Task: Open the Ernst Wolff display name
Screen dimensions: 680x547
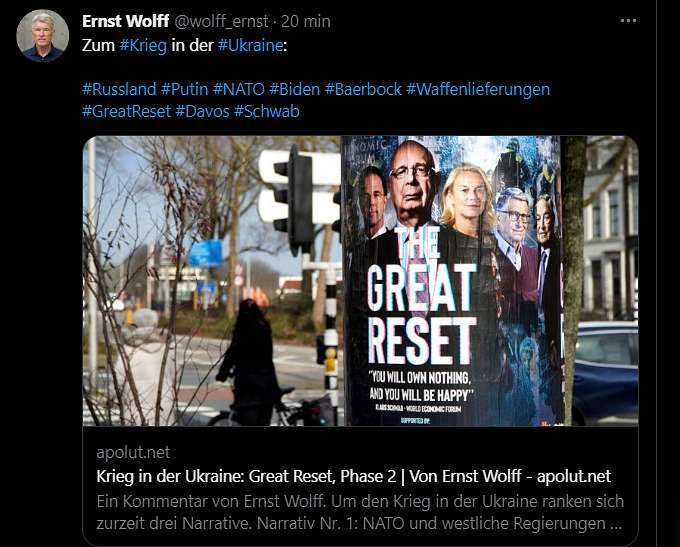Action: click(125, 21)
